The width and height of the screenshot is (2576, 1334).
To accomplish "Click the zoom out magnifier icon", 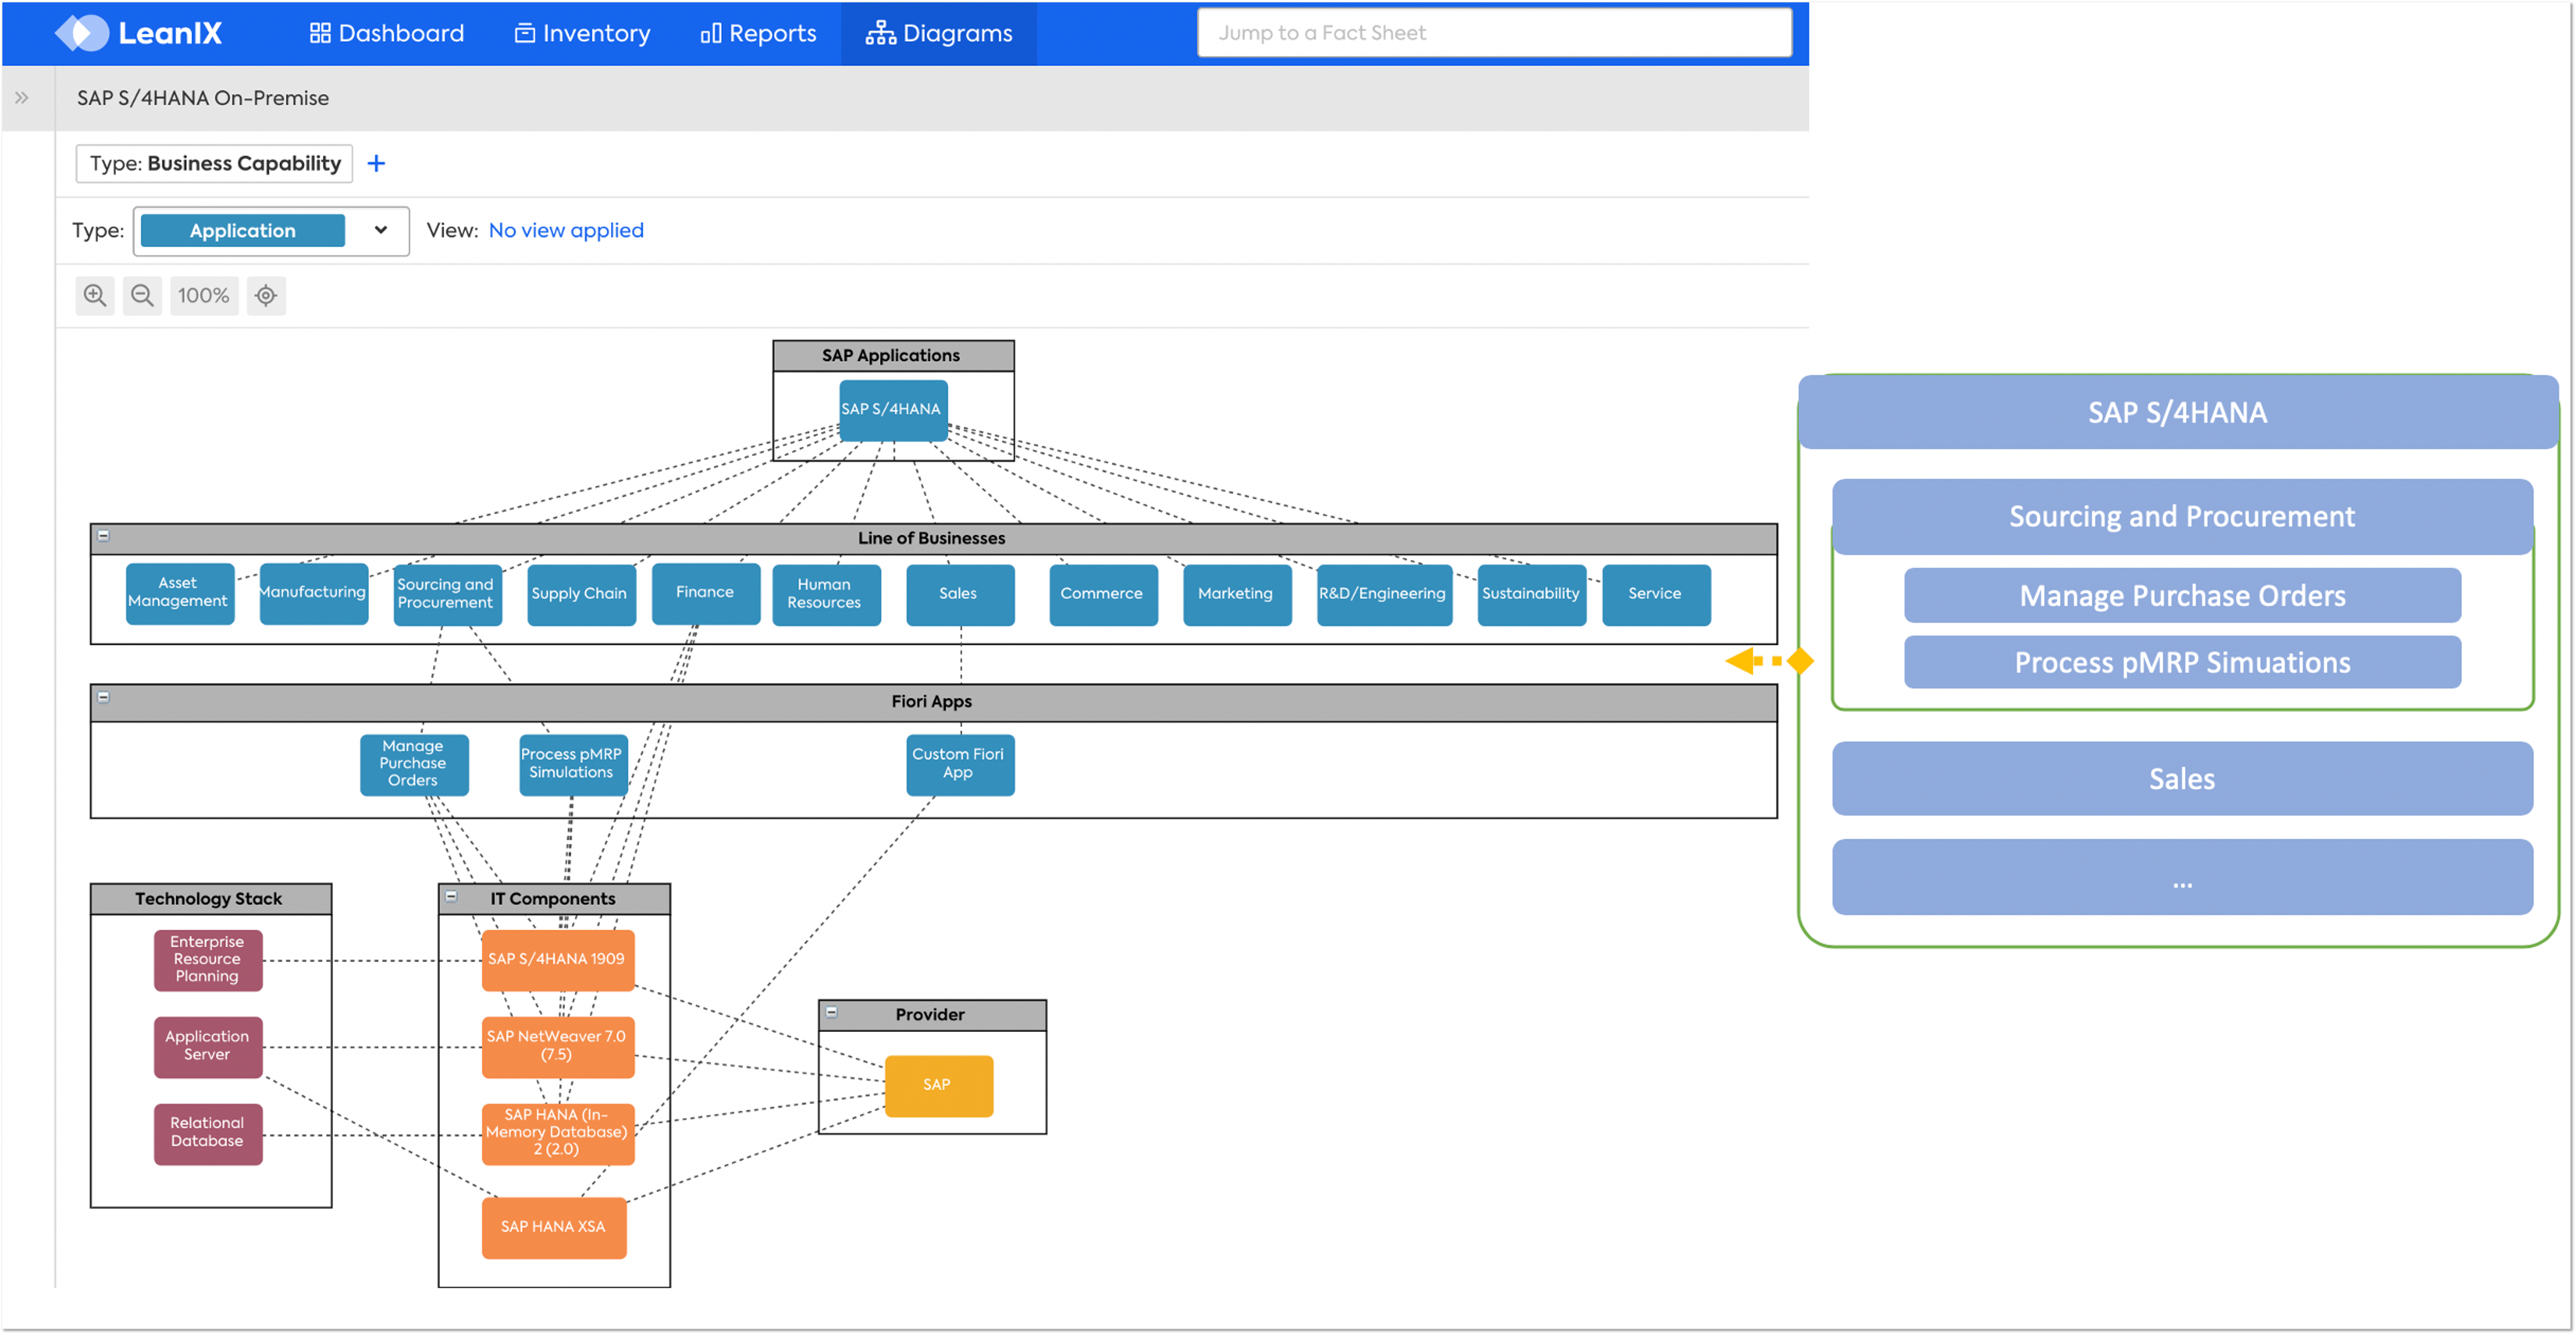I will click(142, 295).
